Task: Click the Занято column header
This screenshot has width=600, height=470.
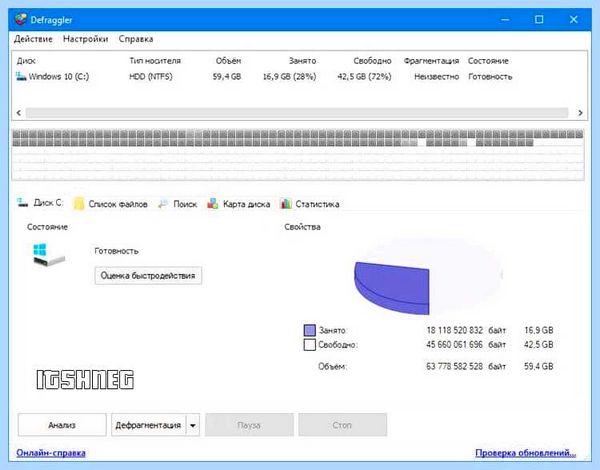Action: tap(302, 61)
